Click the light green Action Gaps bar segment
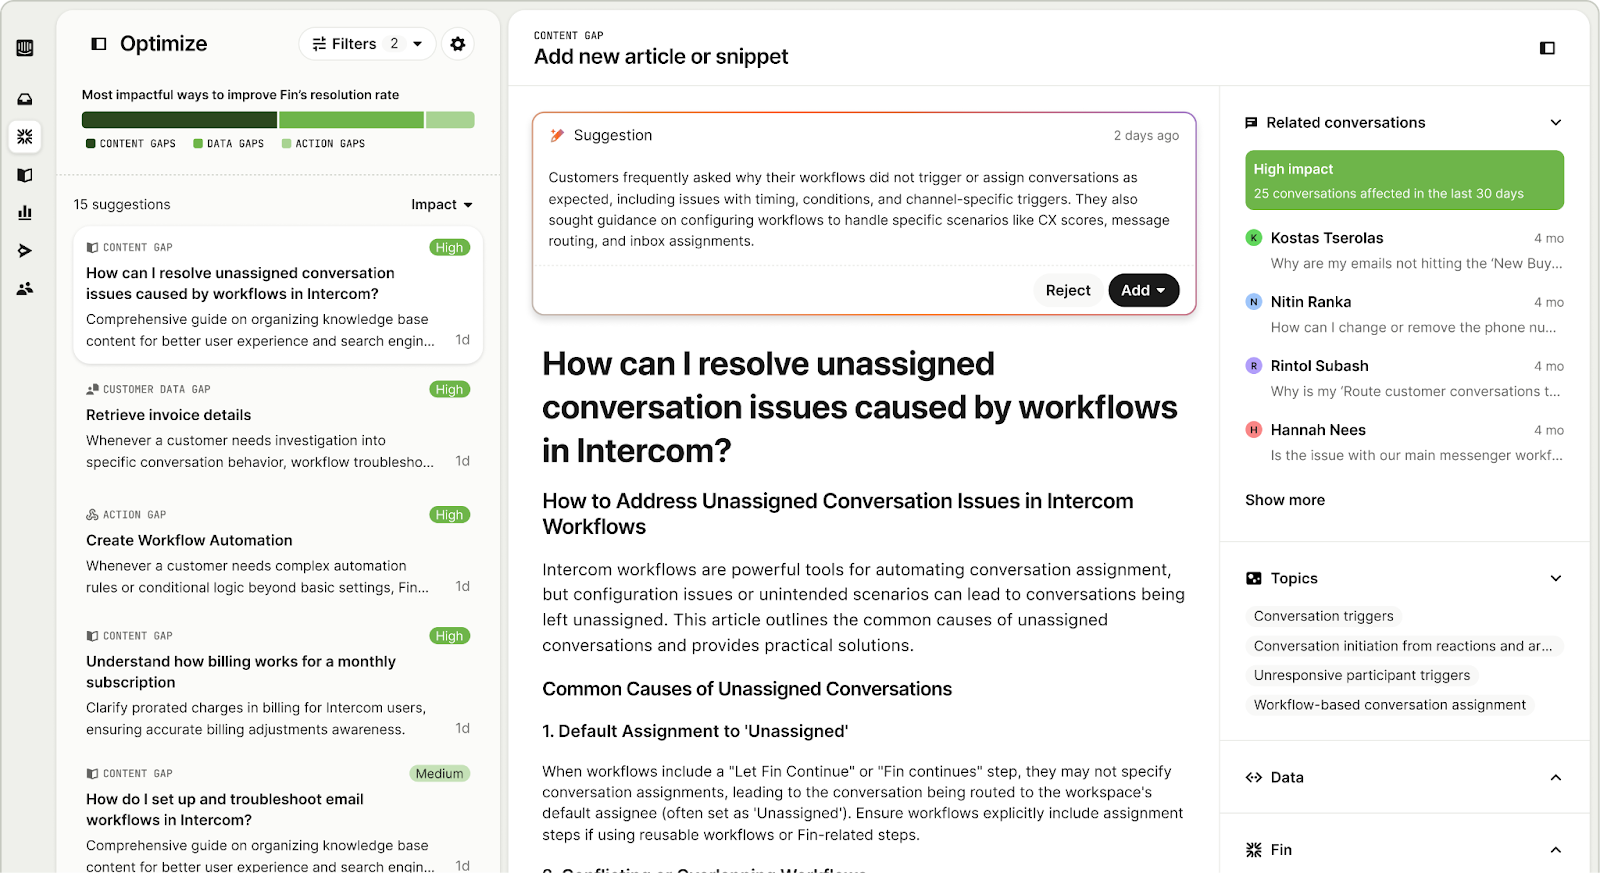 tap(450, 120)
